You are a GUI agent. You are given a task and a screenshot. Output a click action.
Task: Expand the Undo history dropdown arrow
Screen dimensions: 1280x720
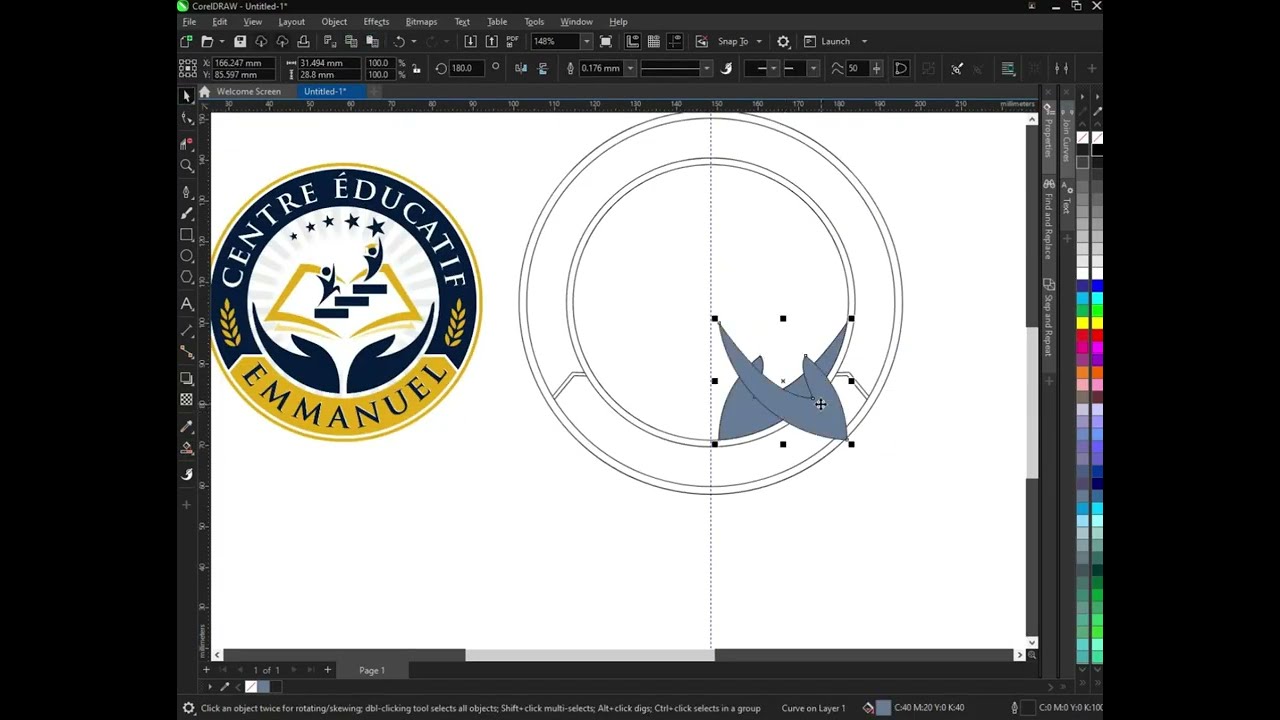[413, 41]
